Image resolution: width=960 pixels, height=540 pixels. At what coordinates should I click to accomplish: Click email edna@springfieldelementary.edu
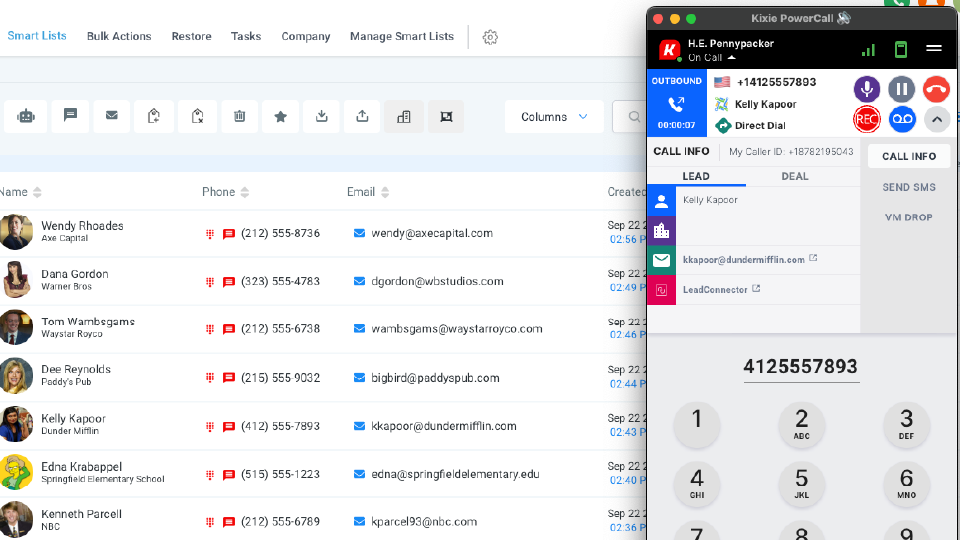[x=455, y=474]
